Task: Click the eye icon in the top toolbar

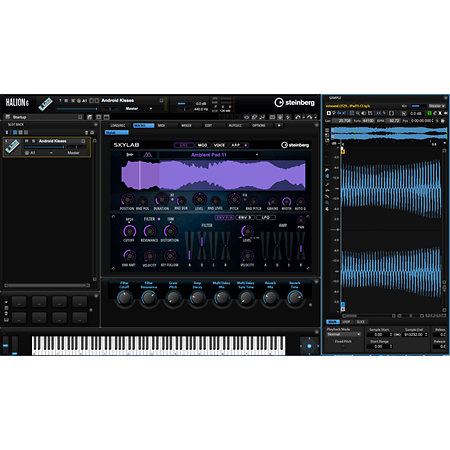Action: [x=246, y=117]
